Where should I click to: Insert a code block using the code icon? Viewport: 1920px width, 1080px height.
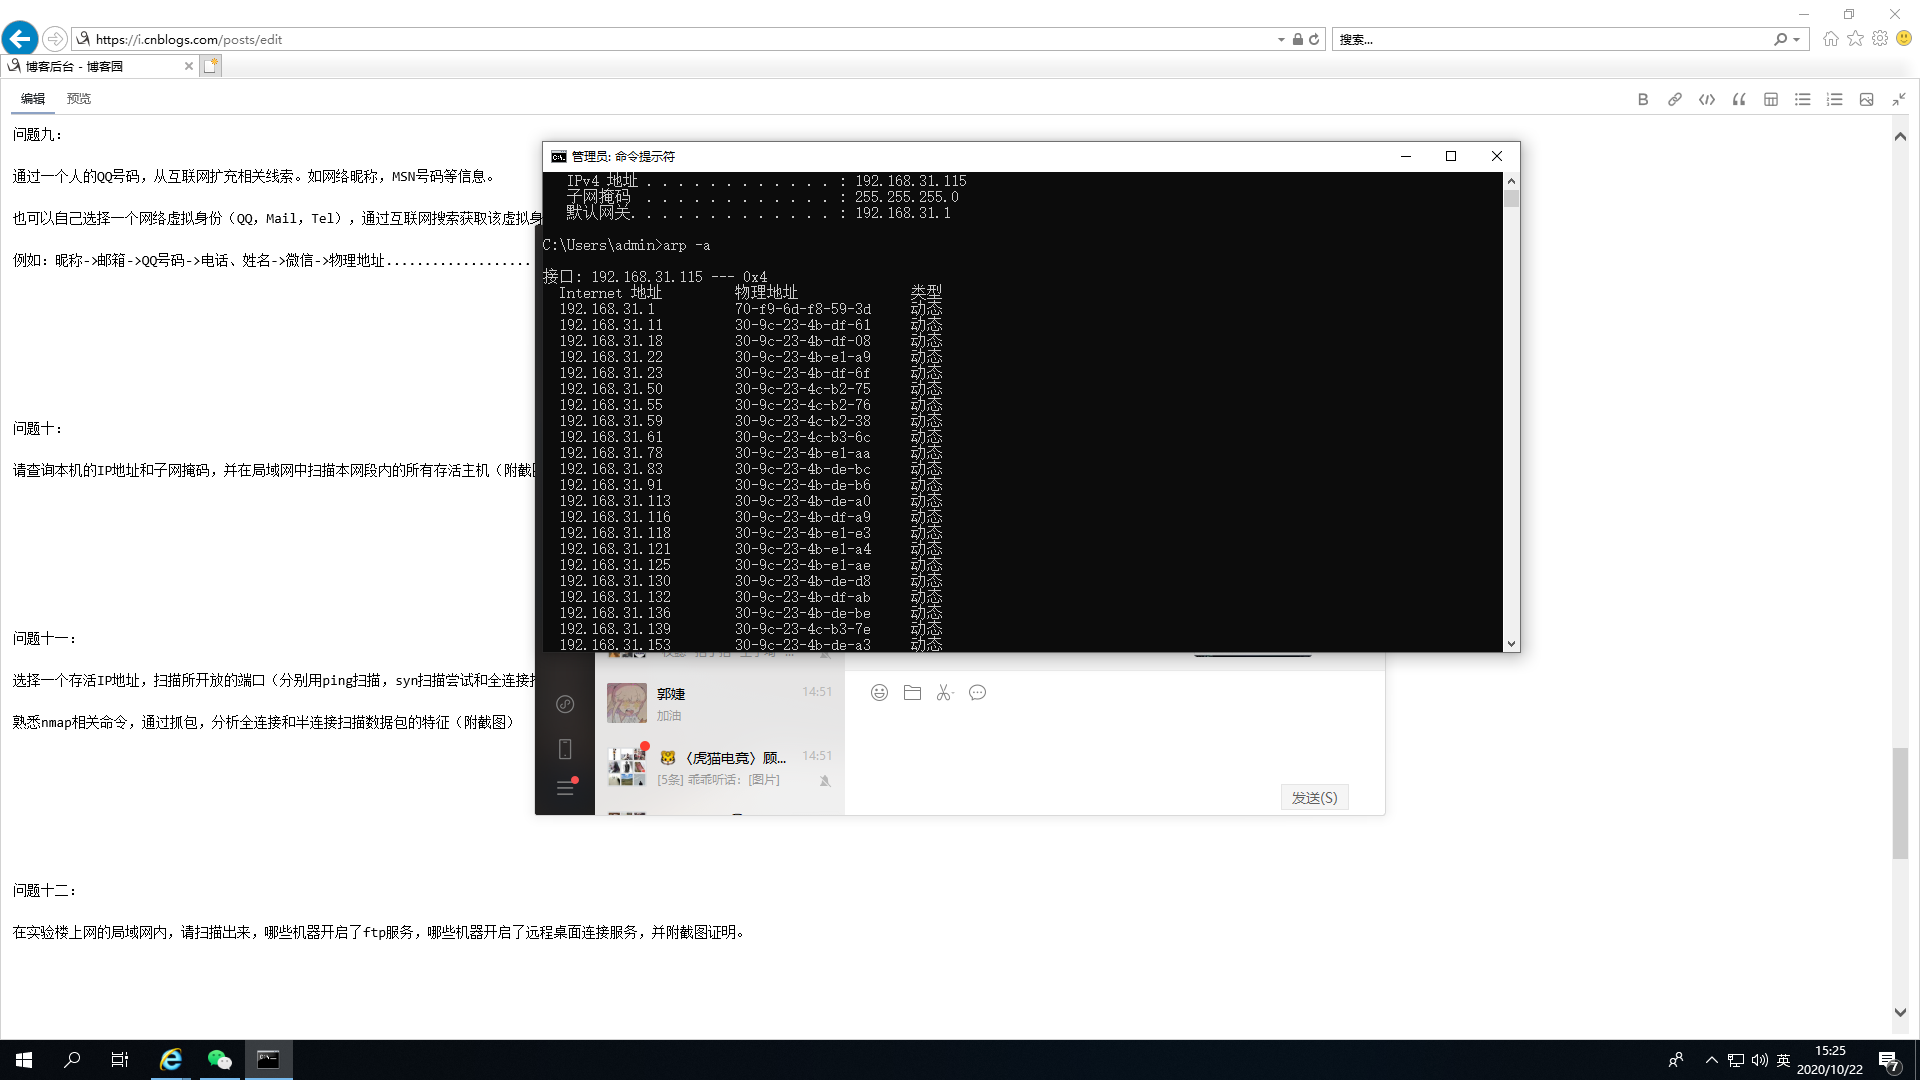click(x=1707, y=99)
